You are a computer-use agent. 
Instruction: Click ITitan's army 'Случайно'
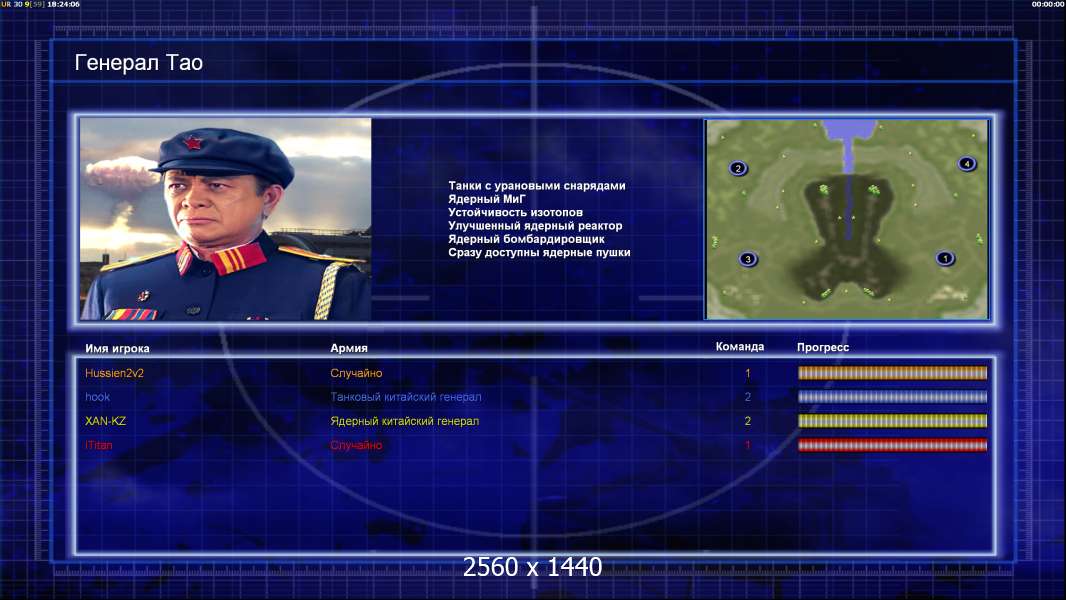pyautogui.click(x=356, y=445)
